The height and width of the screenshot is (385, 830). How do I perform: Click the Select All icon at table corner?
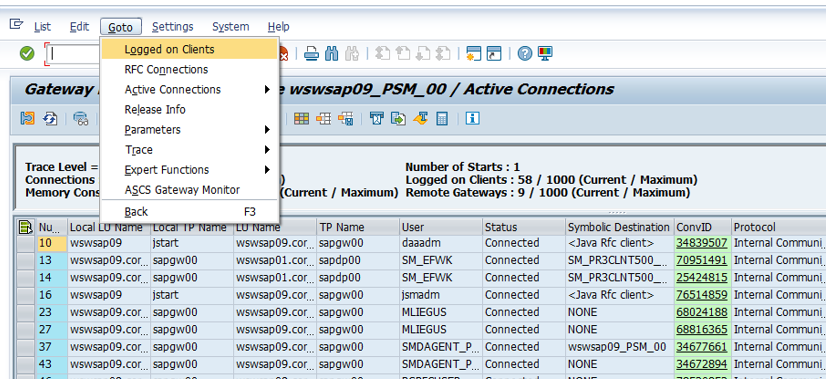[x=26, y=227]
